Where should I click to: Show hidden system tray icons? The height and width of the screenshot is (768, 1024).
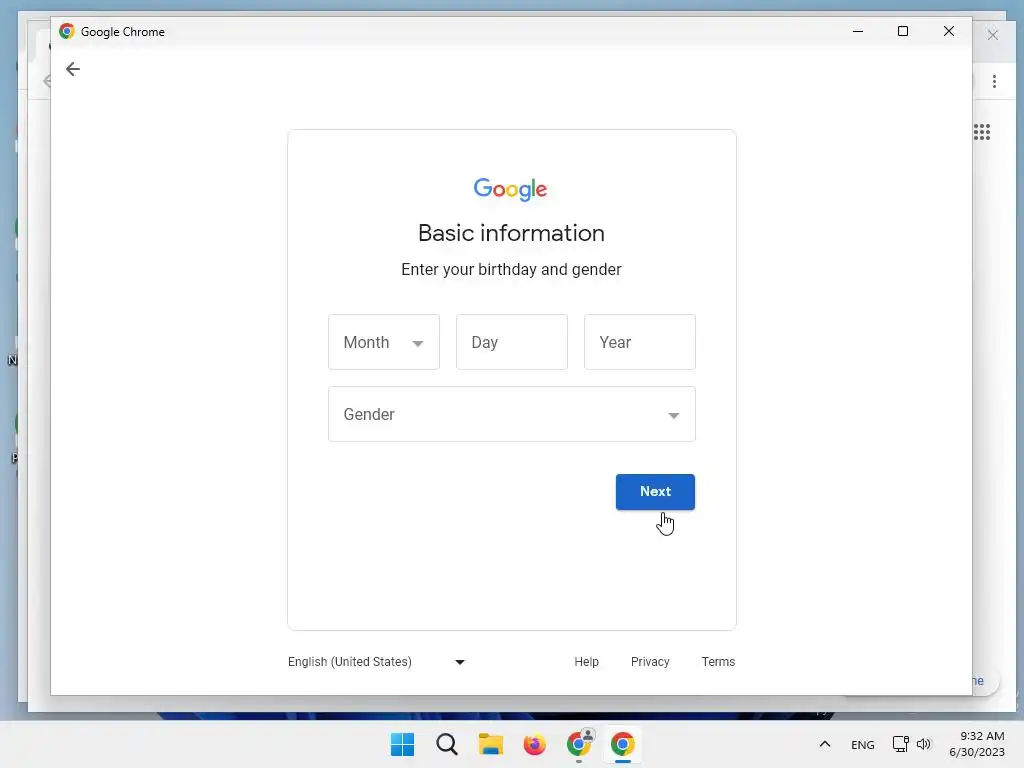pyautogui.click(x=825, y=744)
